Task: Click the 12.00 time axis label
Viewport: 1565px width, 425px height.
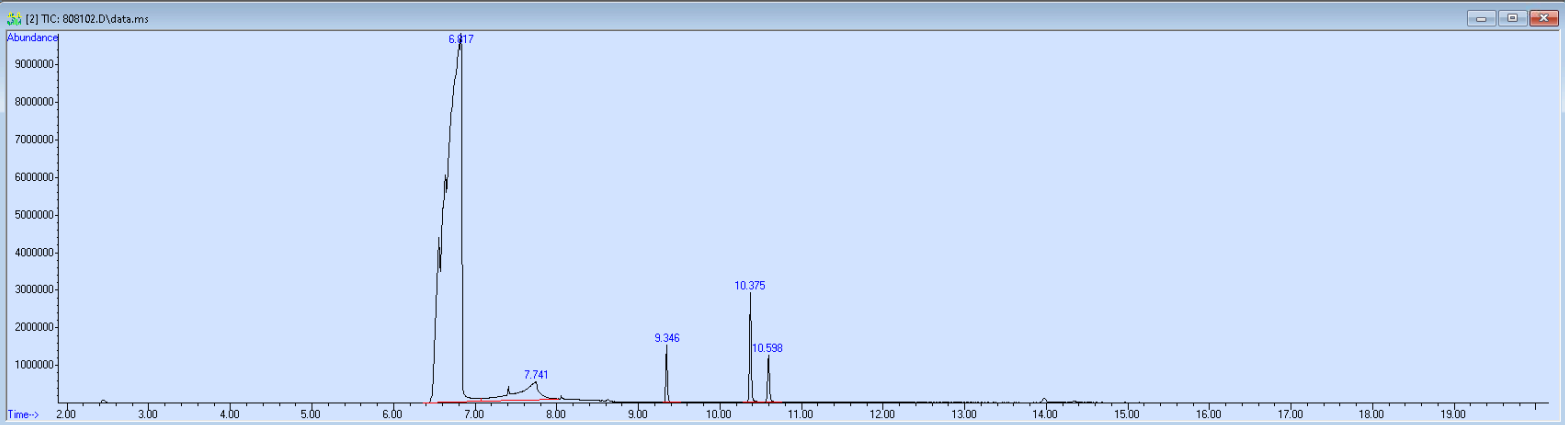Action: [882, 413]
